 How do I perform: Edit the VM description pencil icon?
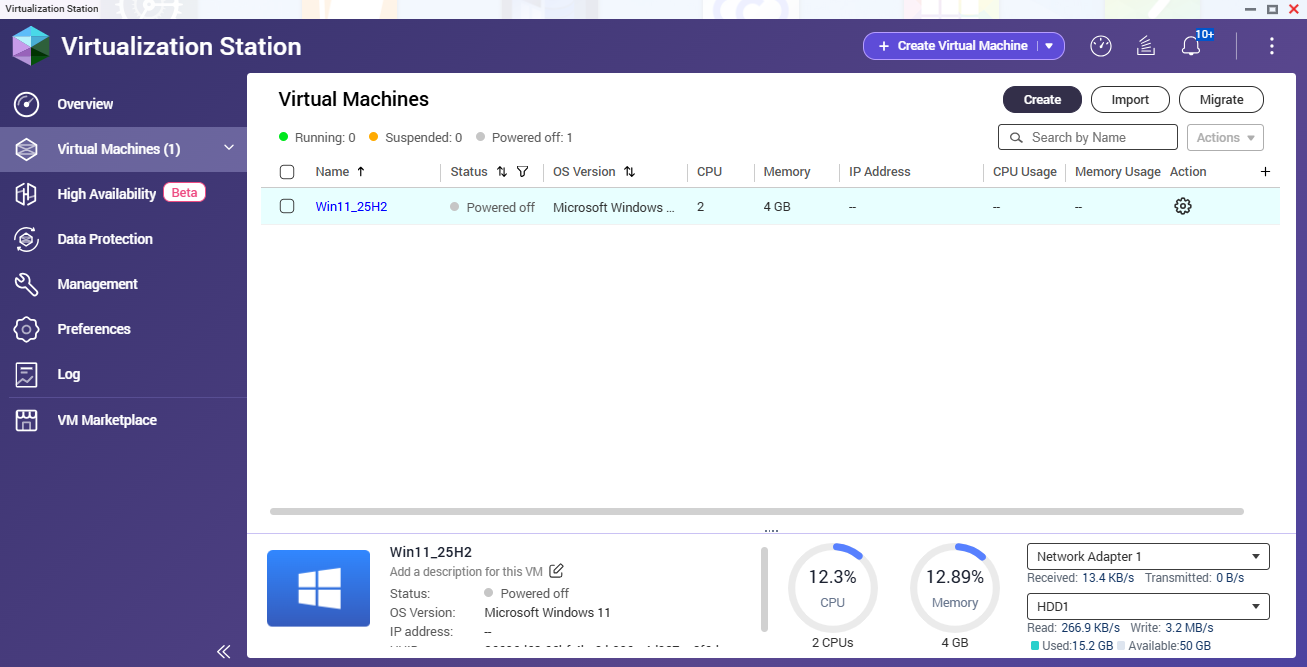coord(557,571)
